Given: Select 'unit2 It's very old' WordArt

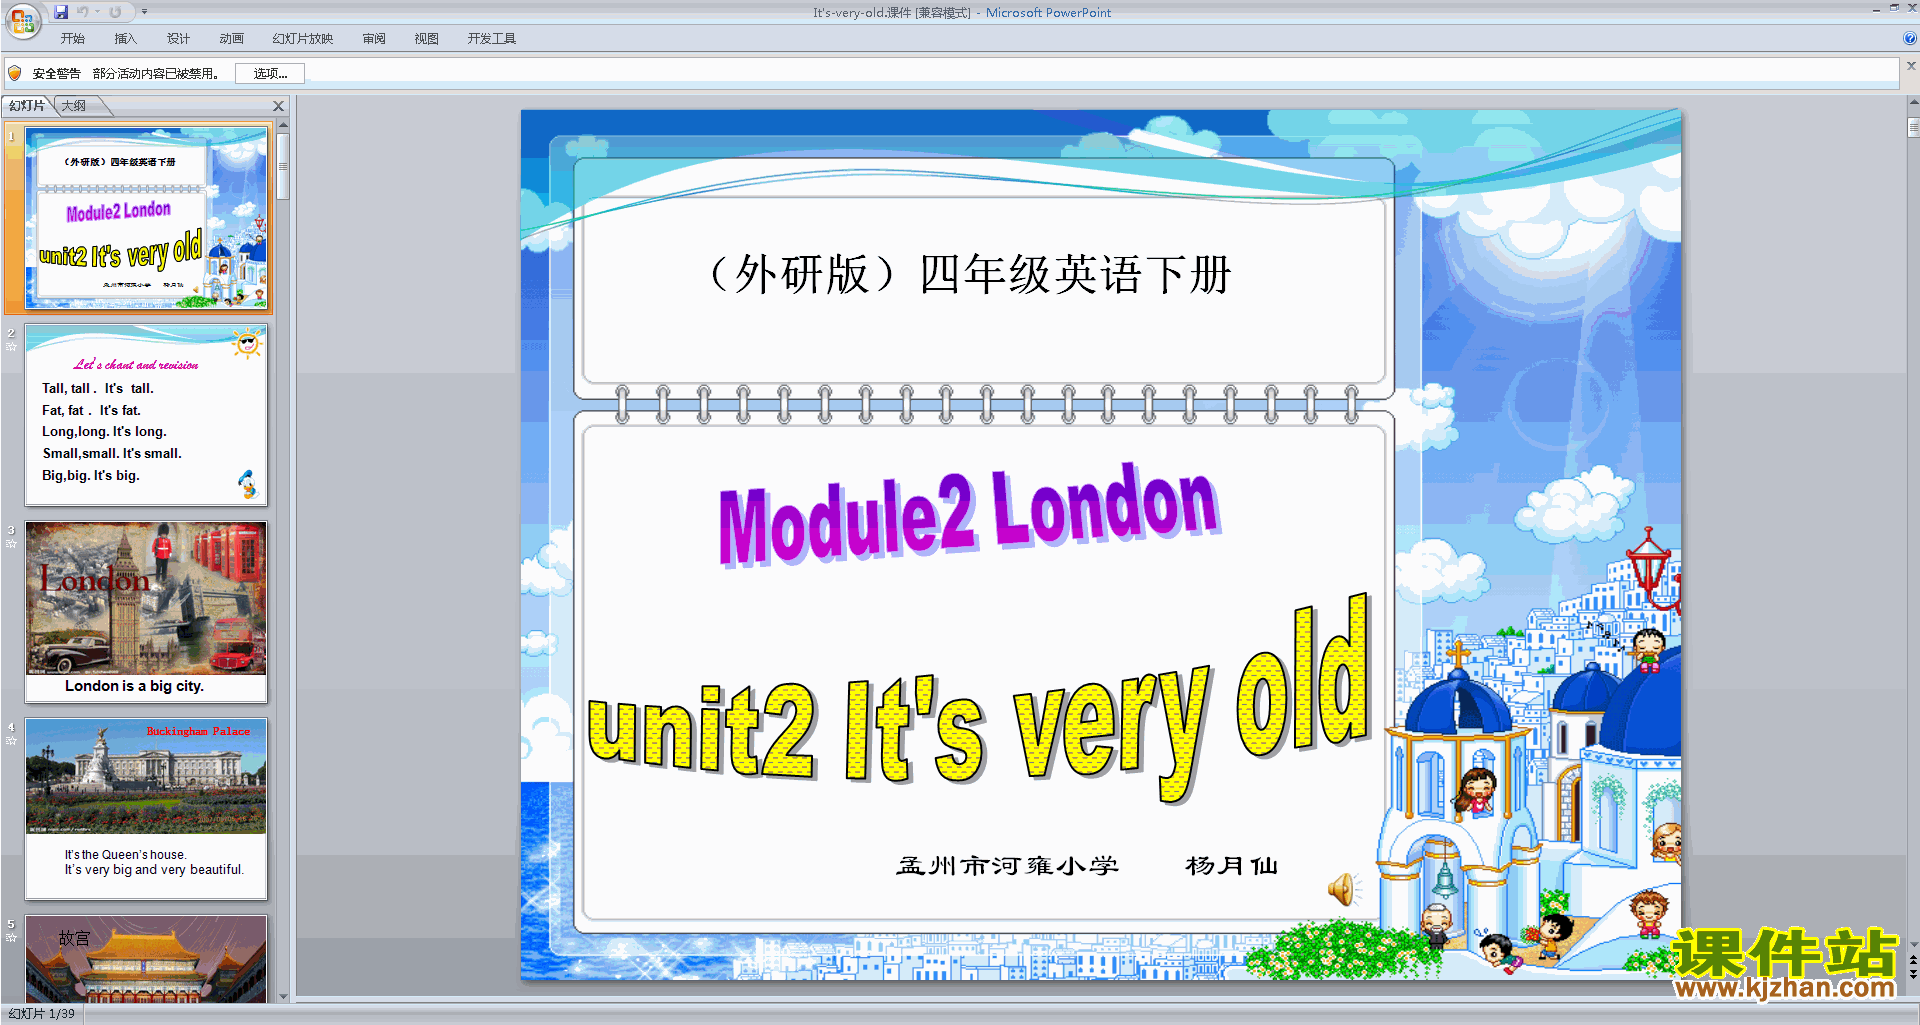Looking at the screenshot, I should (x=978, y=700).
